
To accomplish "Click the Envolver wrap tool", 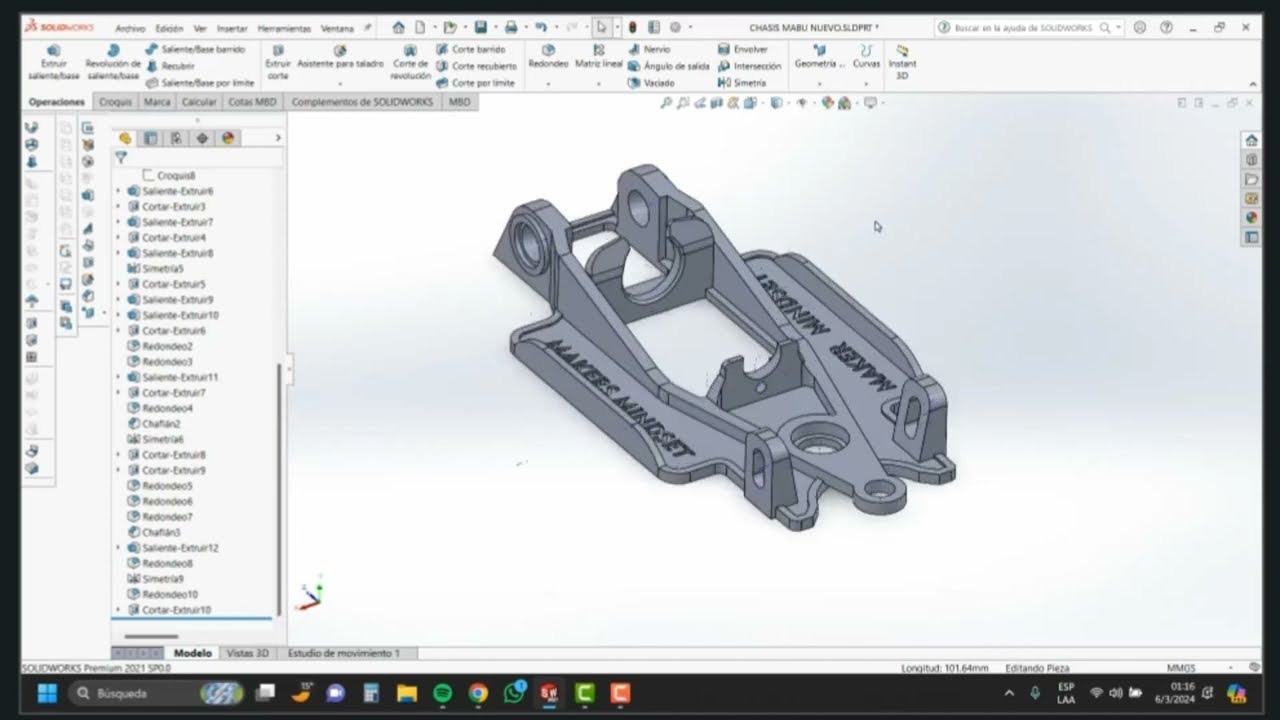I will point(743,49).
